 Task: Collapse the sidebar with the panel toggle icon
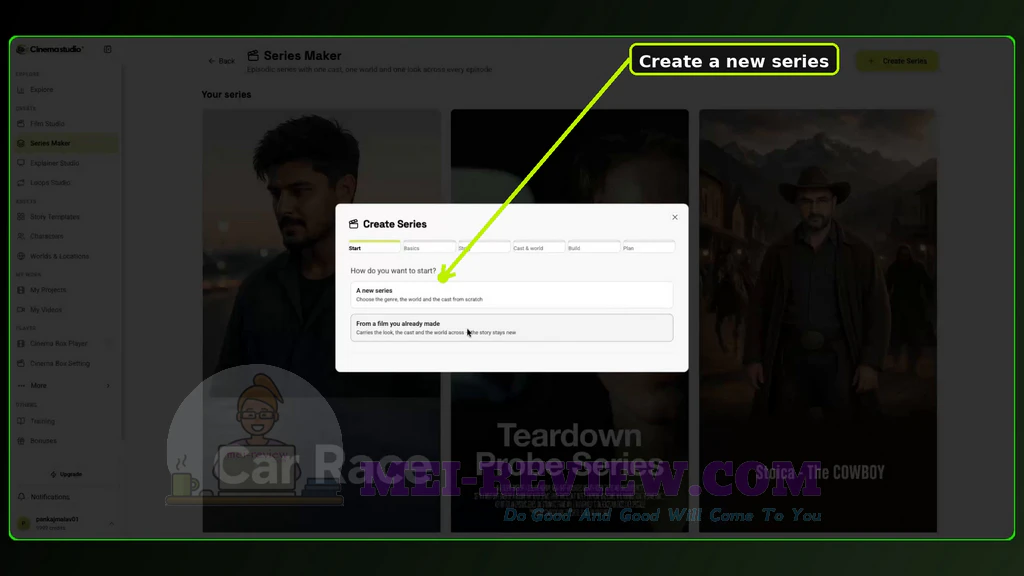pyautogui.click(x=108, y=49)
